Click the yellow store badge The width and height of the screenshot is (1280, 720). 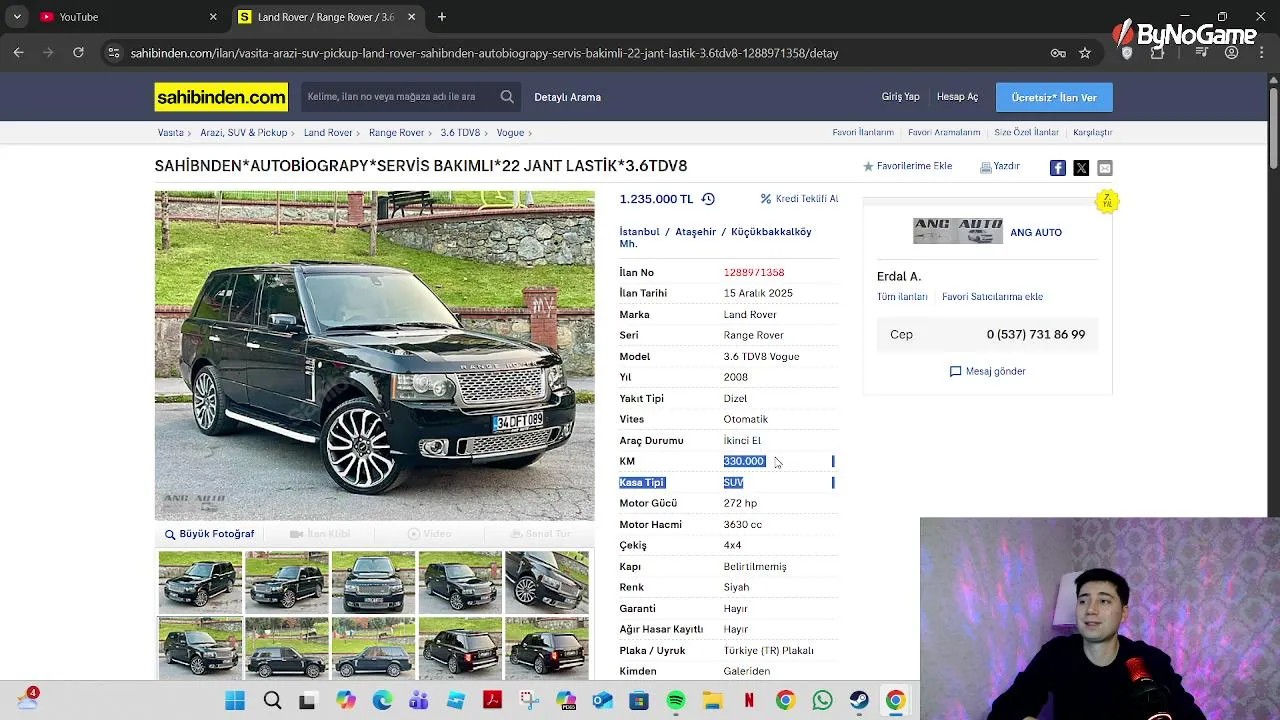[x=1106, y=201]
